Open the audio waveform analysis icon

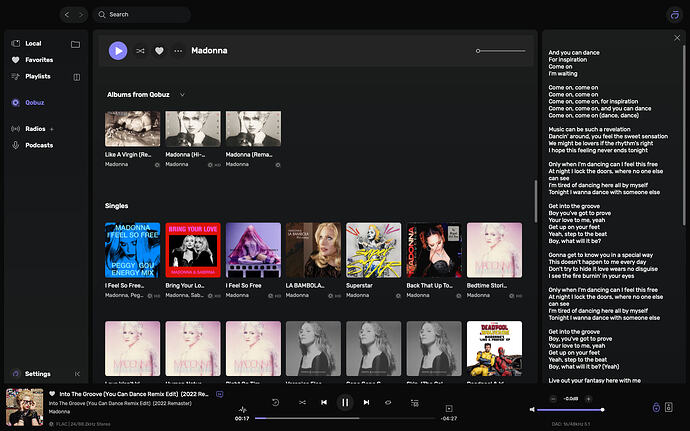(x=242, y=409)
